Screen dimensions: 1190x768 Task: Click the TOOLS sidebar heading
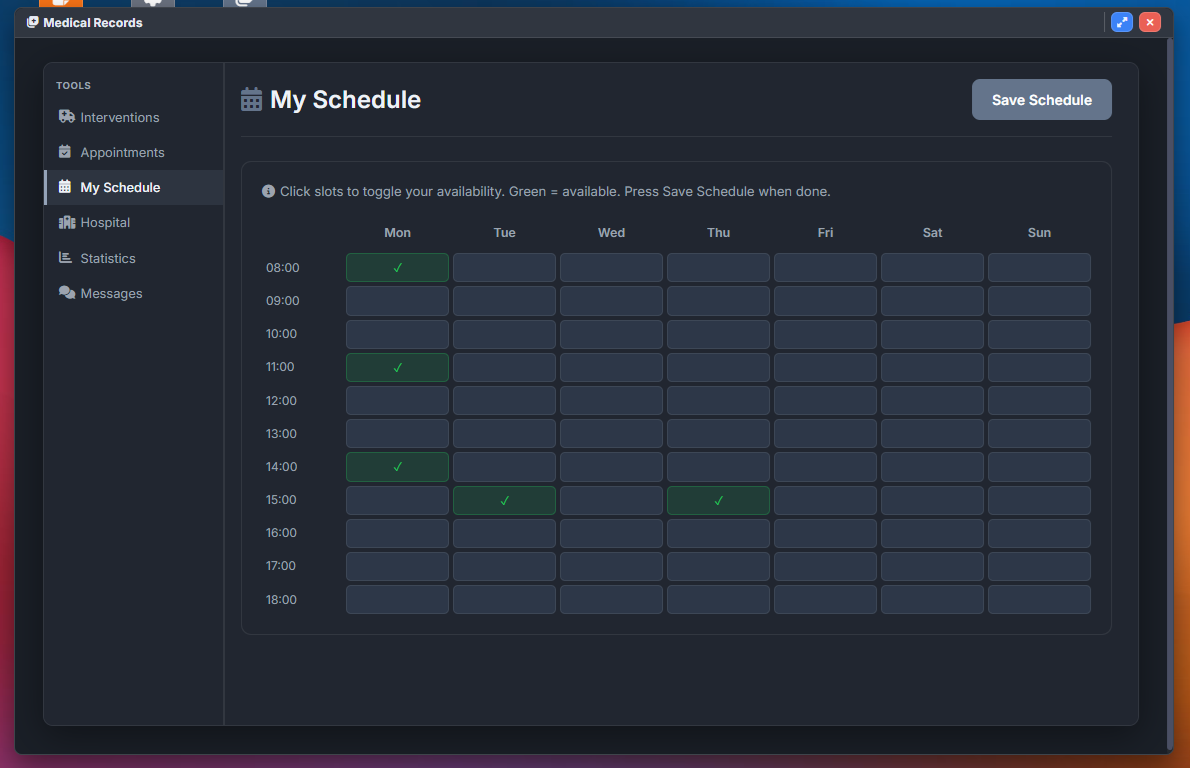pyautogui.click(x=73, y=85)
